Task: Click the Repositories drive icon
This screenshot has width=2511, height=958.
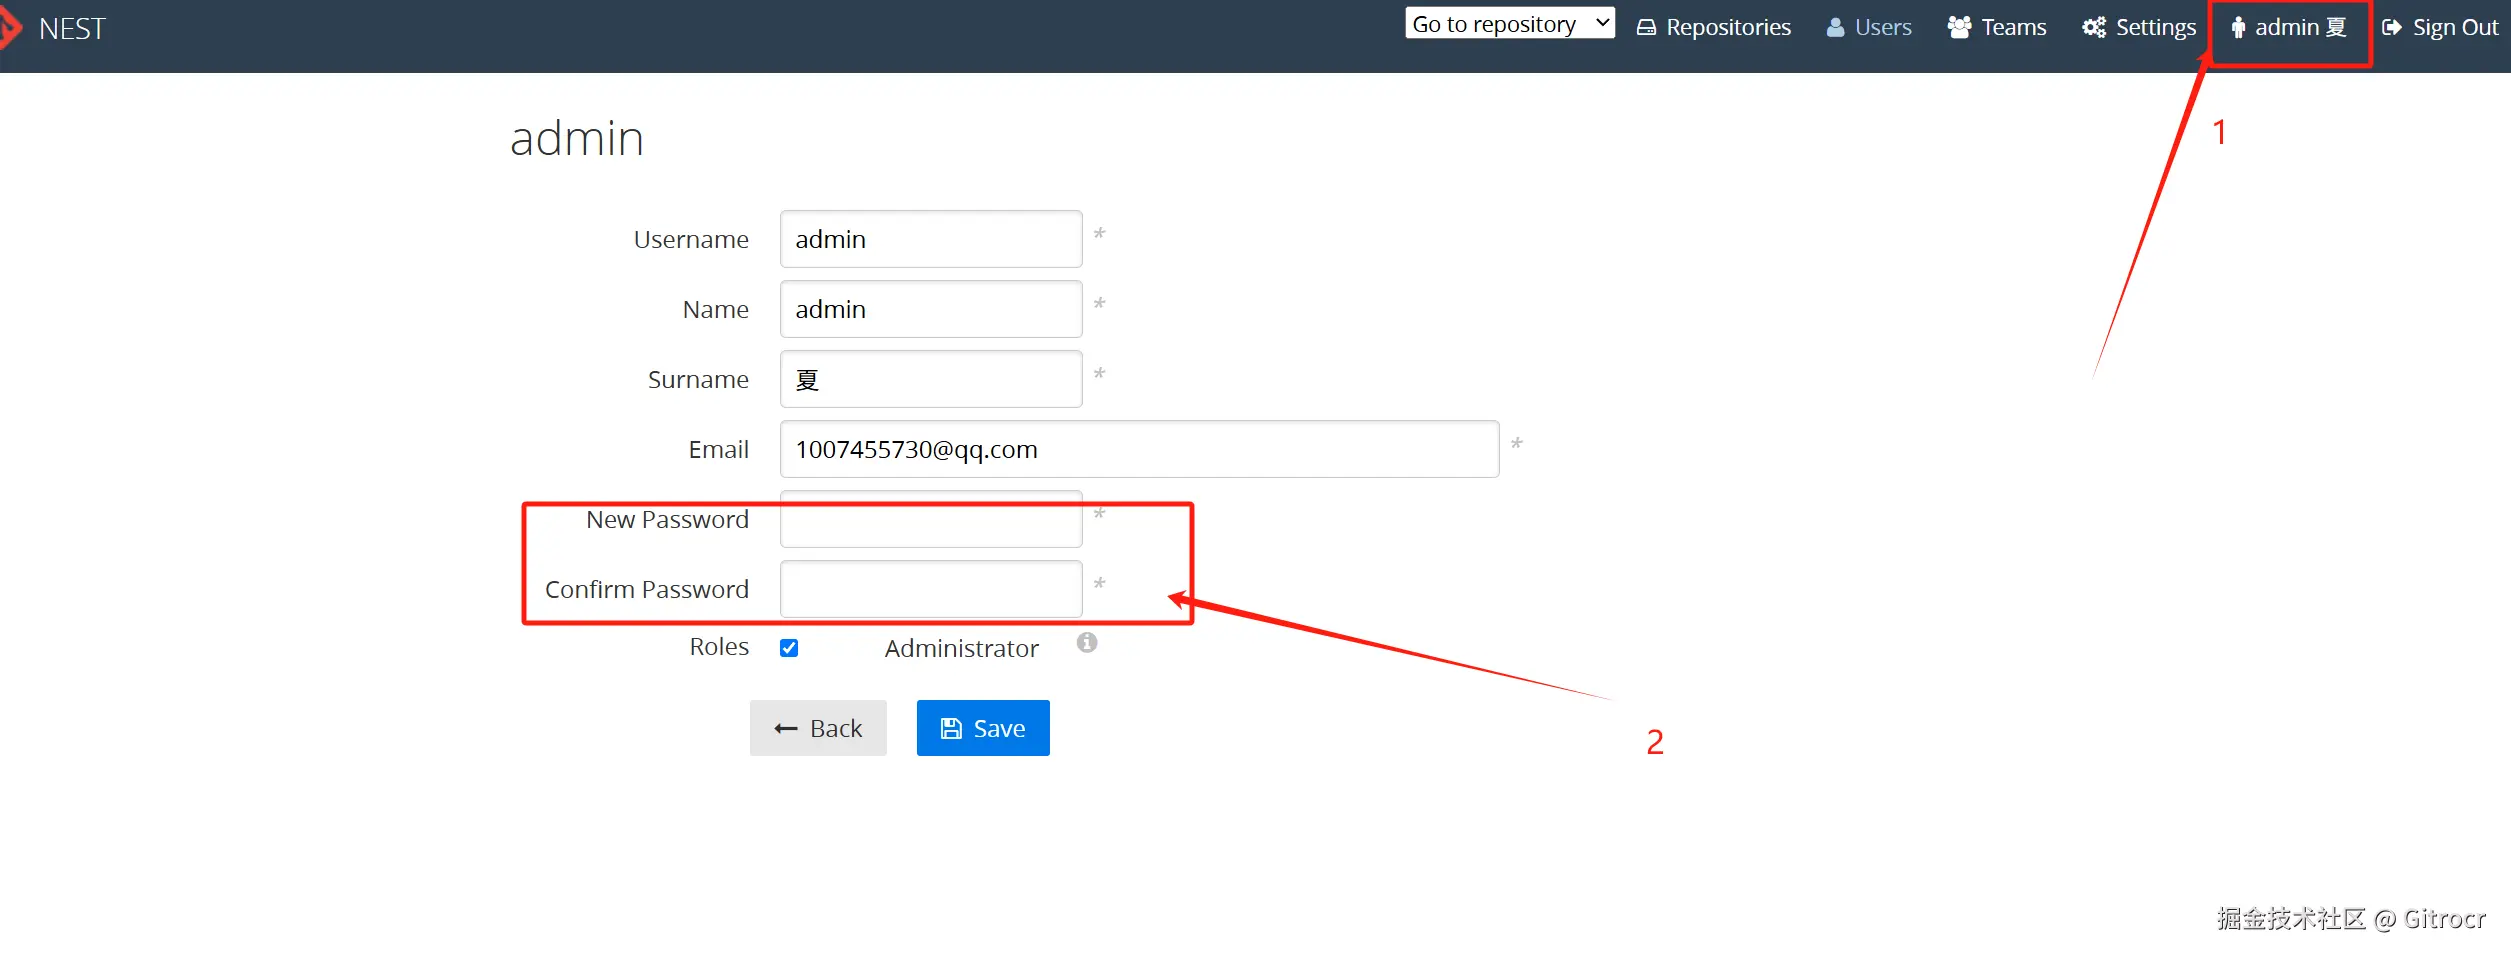Action: pyautogui.click(x=1646, y=28)
